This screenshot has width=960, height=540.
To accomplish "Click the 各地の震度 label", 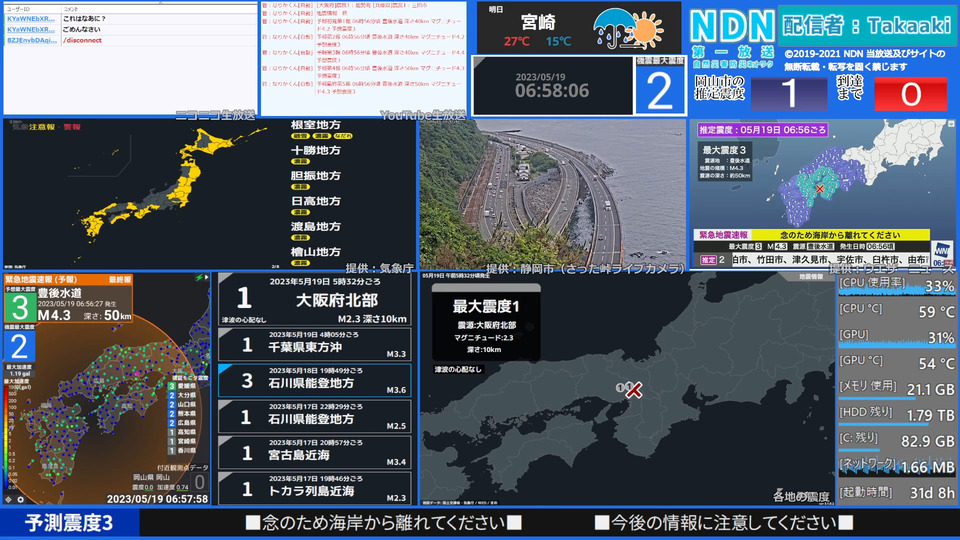I will click(x=800, y=496).
